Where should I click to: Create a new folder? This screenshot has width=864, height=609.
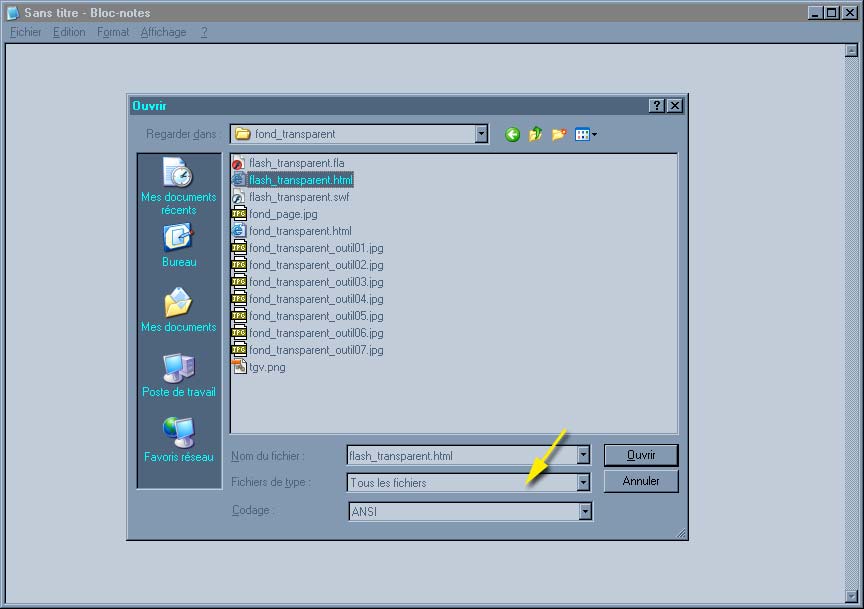(x=559, y=134)
